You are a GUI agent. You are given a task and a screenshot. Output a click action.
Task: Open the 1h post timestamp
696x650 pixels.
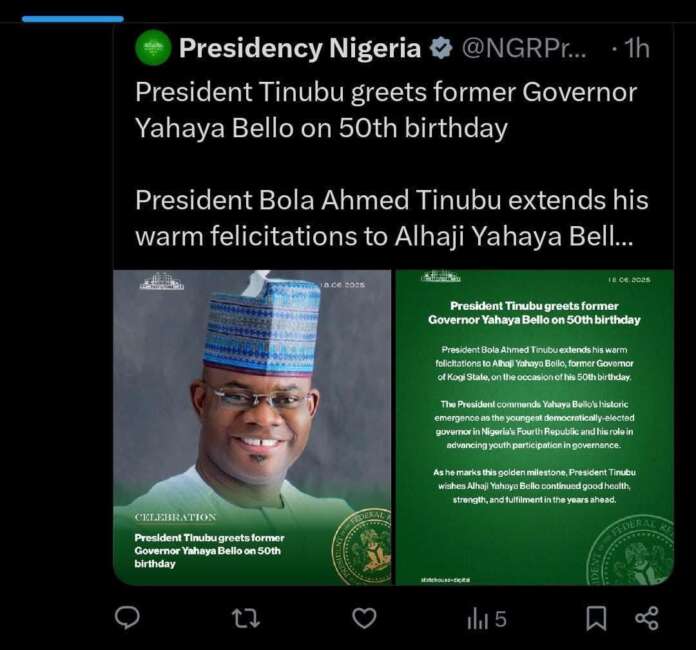(636, 48)
